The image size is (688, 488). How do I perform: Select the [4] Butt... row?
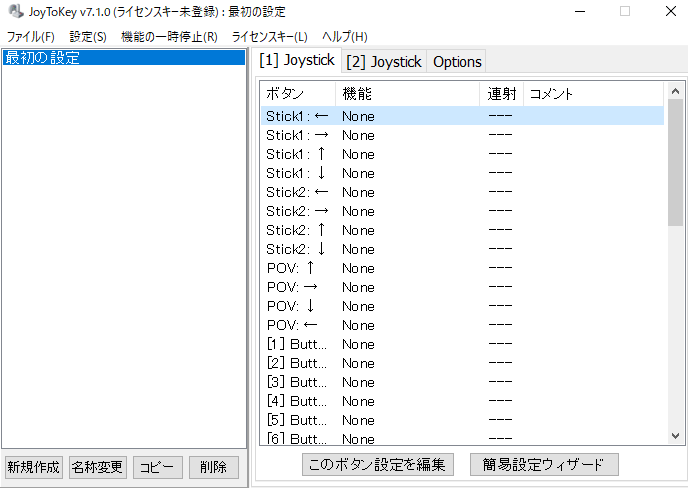462,401
